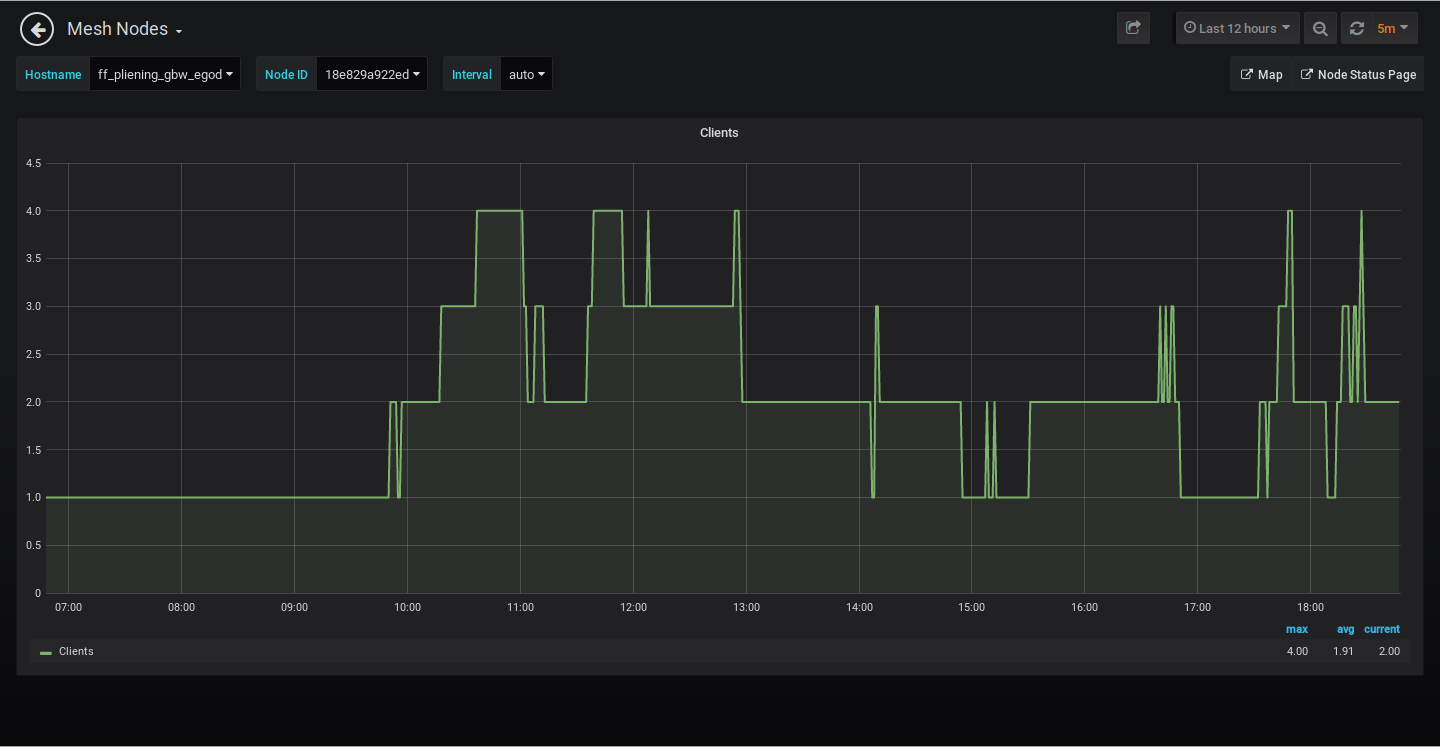
Task: Open the Mesh Nodes dashboard dropdown
Action: coord(124,29)
